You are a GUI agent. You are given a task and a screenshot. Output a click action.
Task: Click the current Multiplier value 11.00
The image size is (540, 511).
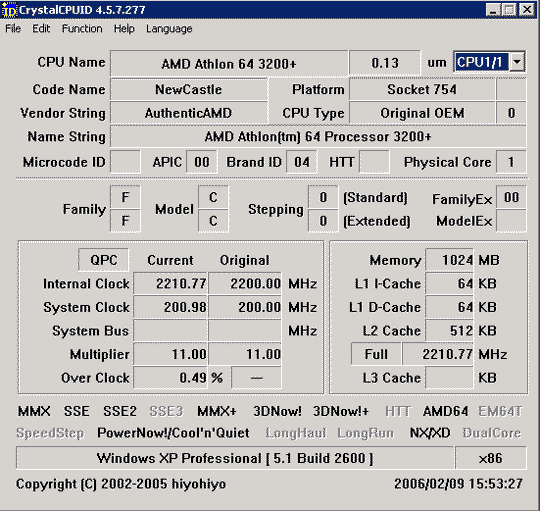170,354
